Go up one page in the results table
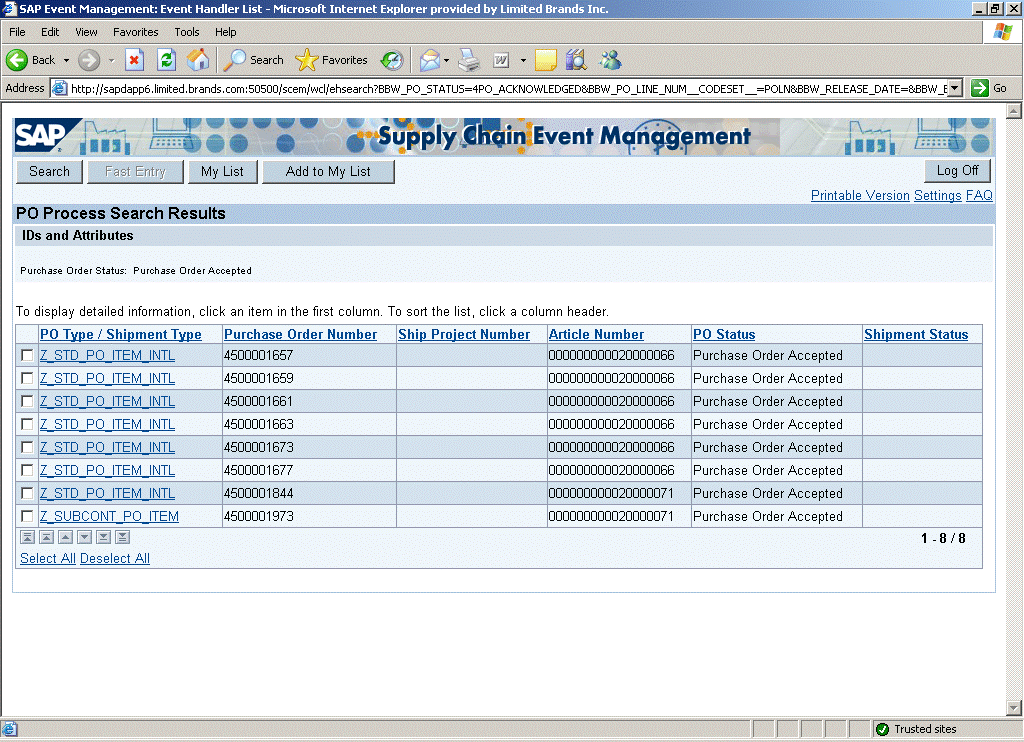 coord(46,537)
